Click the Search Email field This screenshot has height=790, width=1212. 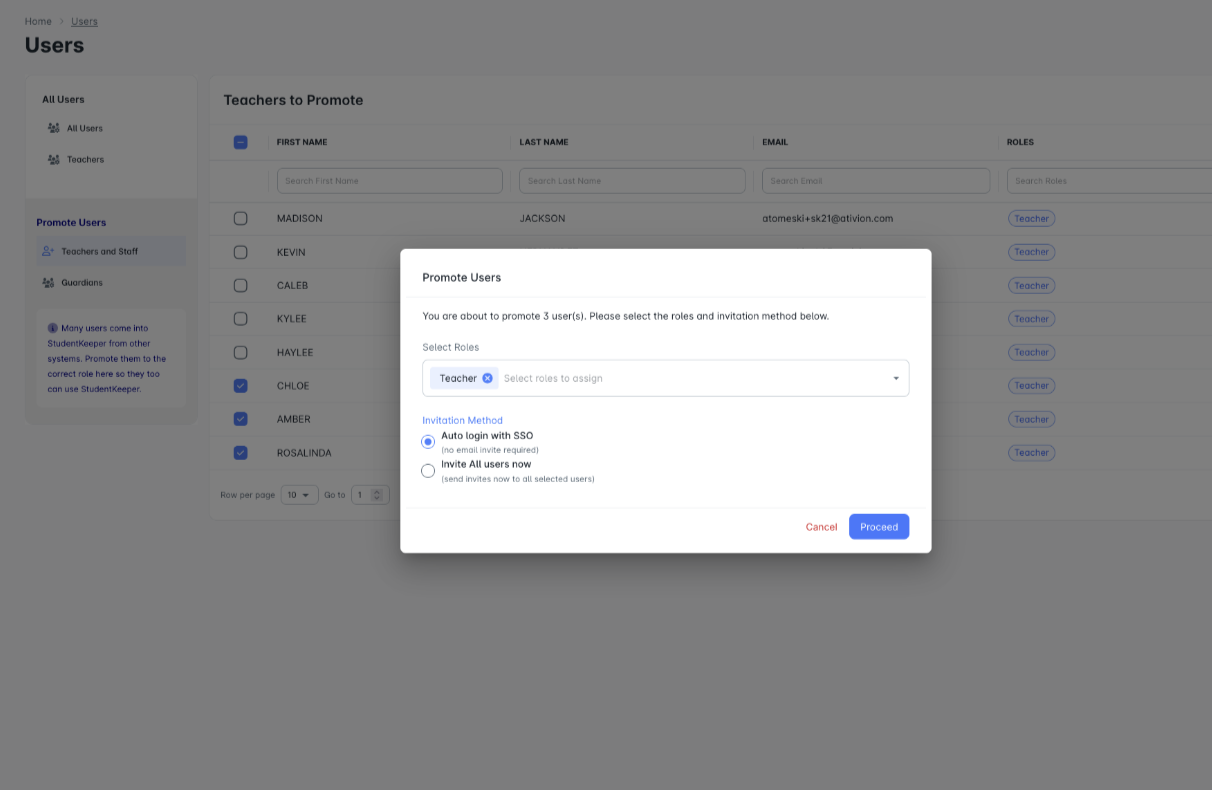pos(876,181)
